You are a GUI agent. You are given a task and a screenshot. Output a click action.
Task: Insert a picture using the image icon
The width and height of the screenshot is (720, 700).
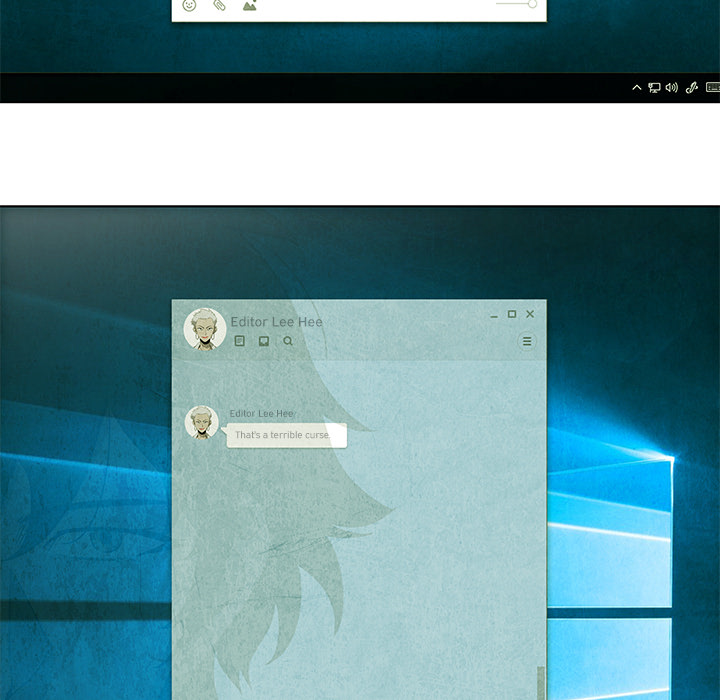[x=249, y=5]
